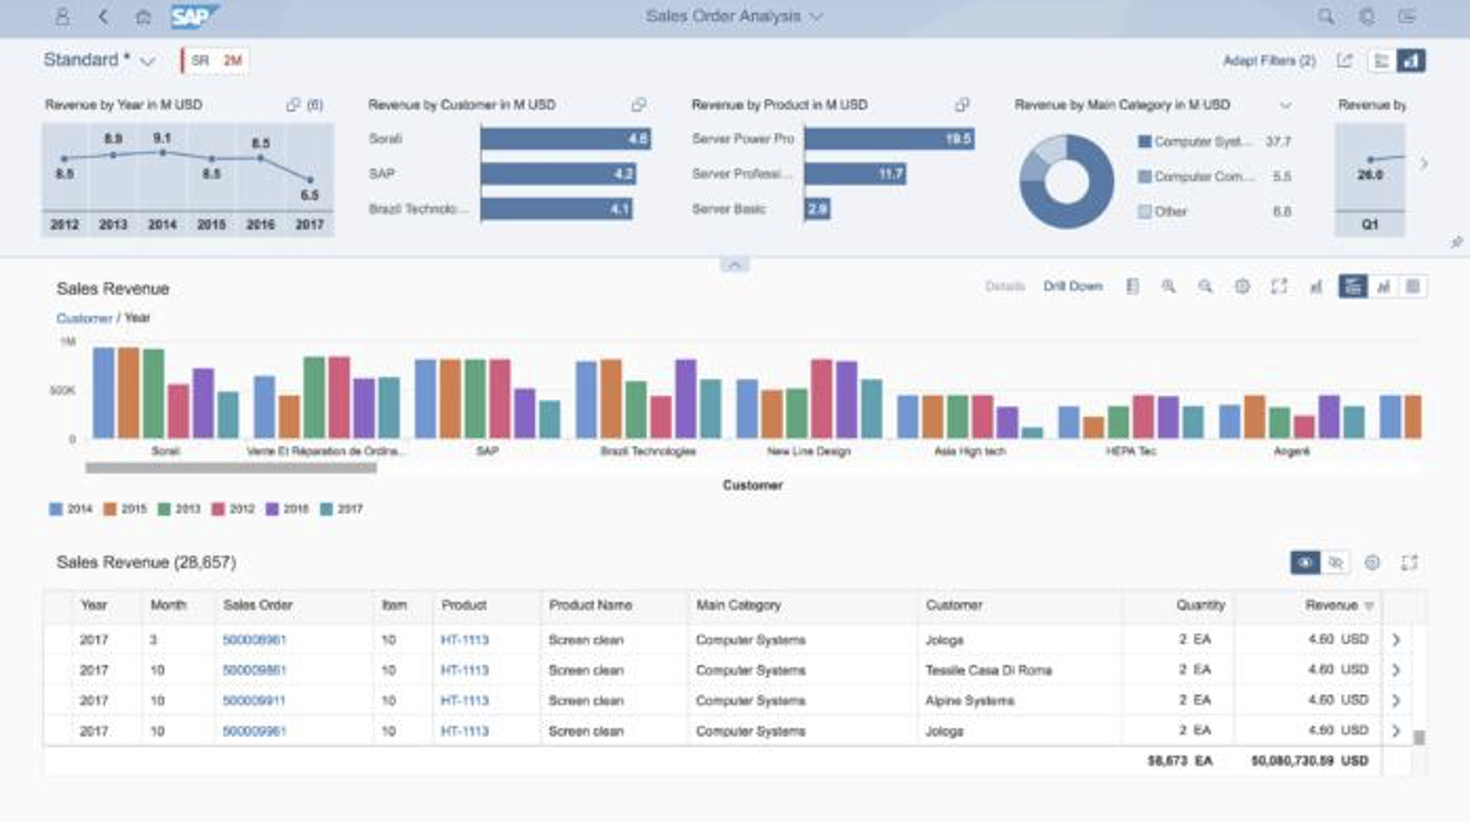Click the share icon beside Adapt Filters
Screen dimensions: 1470x822
(1345, 61)
